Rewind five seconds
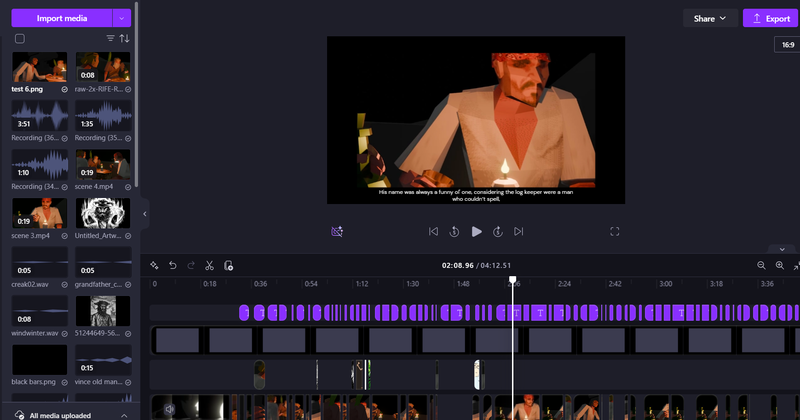 click(x=454, y=232)
